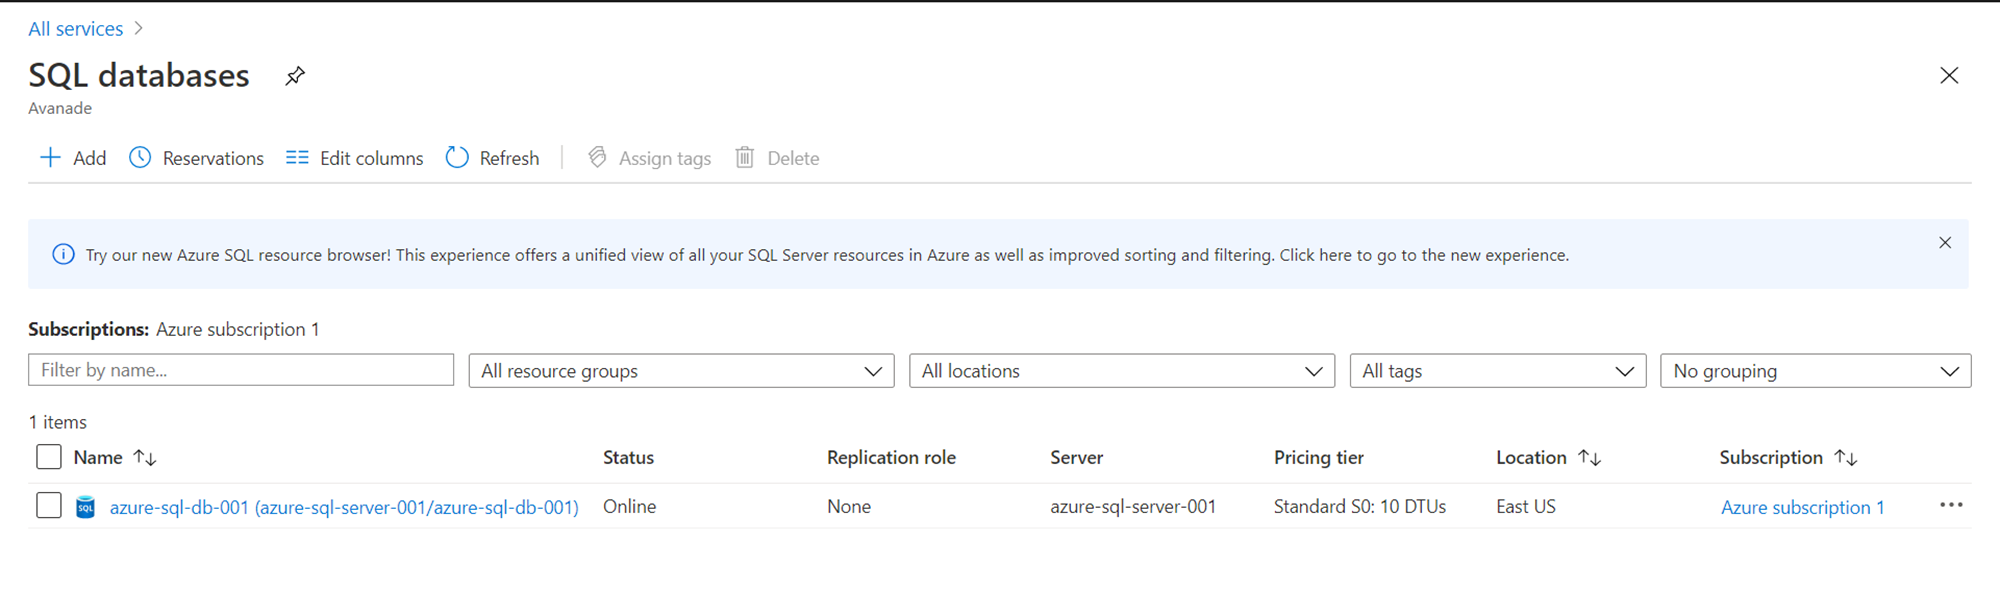
Task: Open the Azure subscription 1 link
Action: point(1802,507)
